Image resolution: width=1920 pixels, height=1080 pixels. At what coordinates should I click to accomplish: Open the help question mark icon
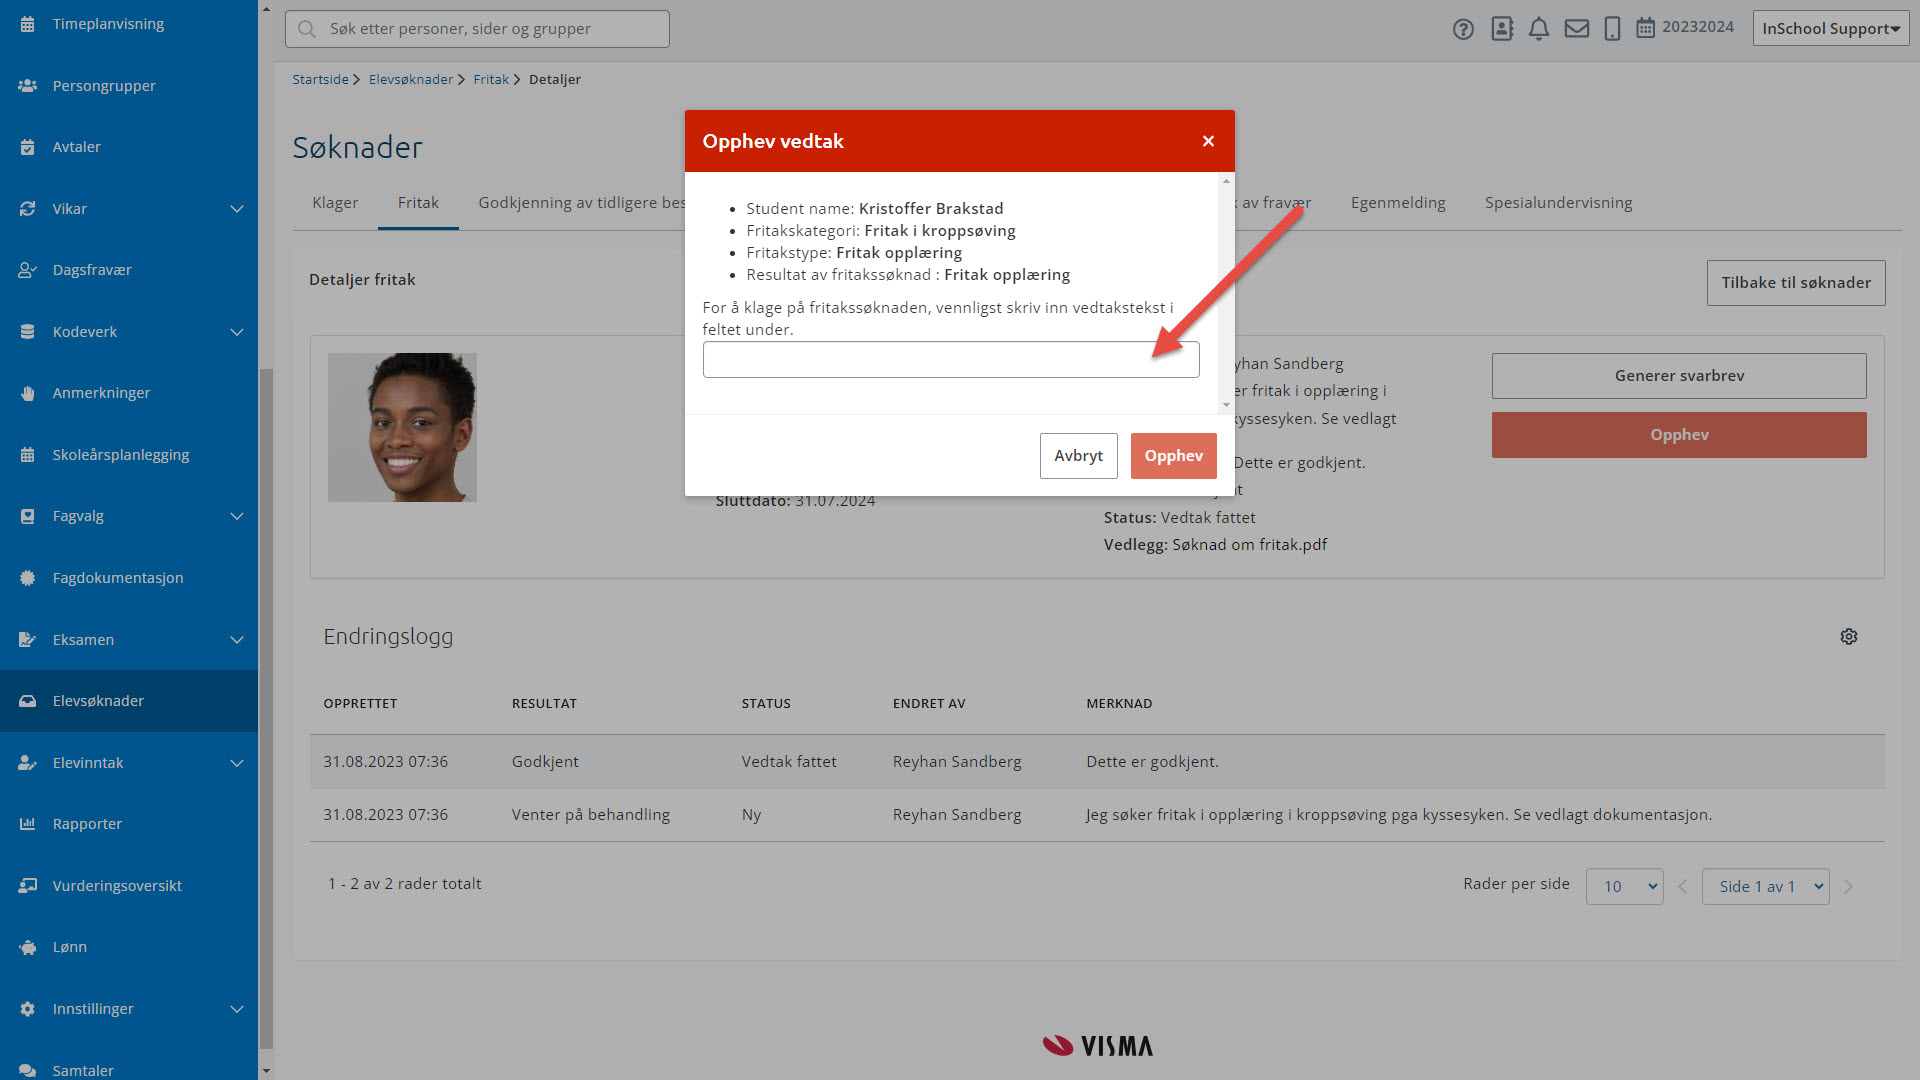pos(1463,29)
